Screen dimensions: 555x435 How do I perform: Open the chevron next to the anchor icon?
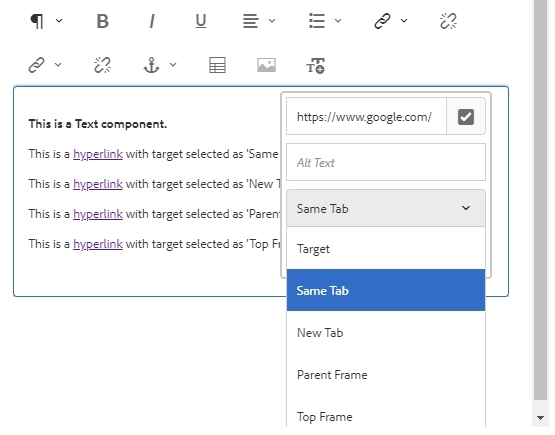(x=173, y=64)
